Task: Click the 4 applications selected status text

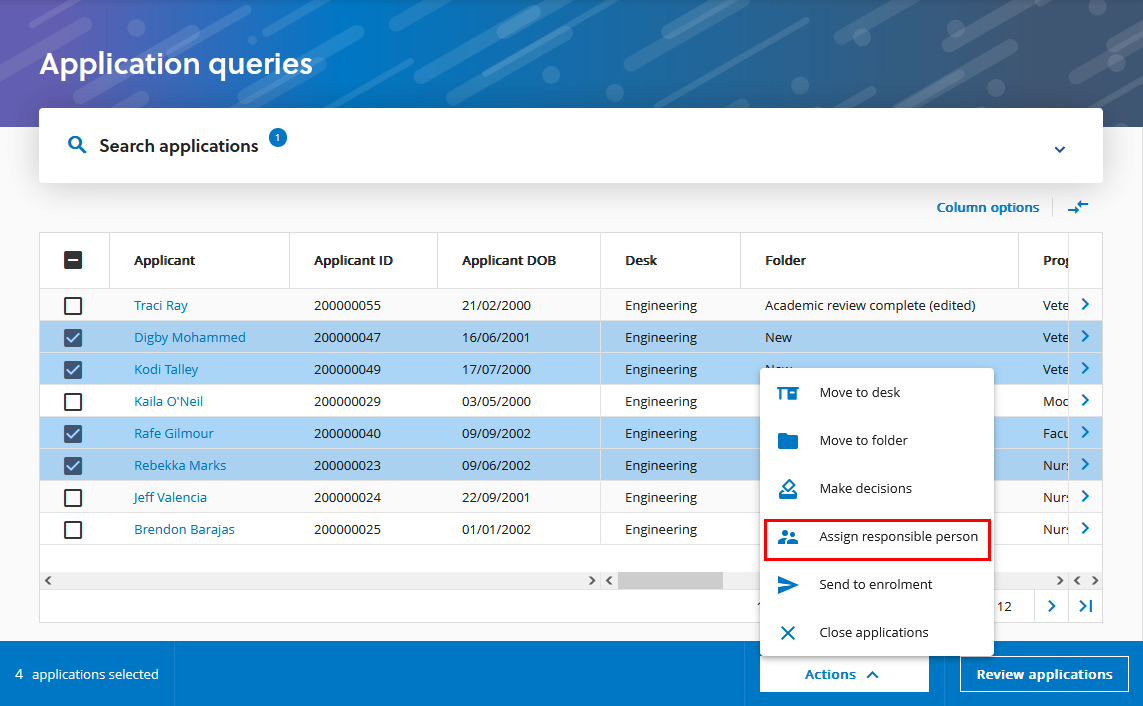Action: click(x=87, y=675)
